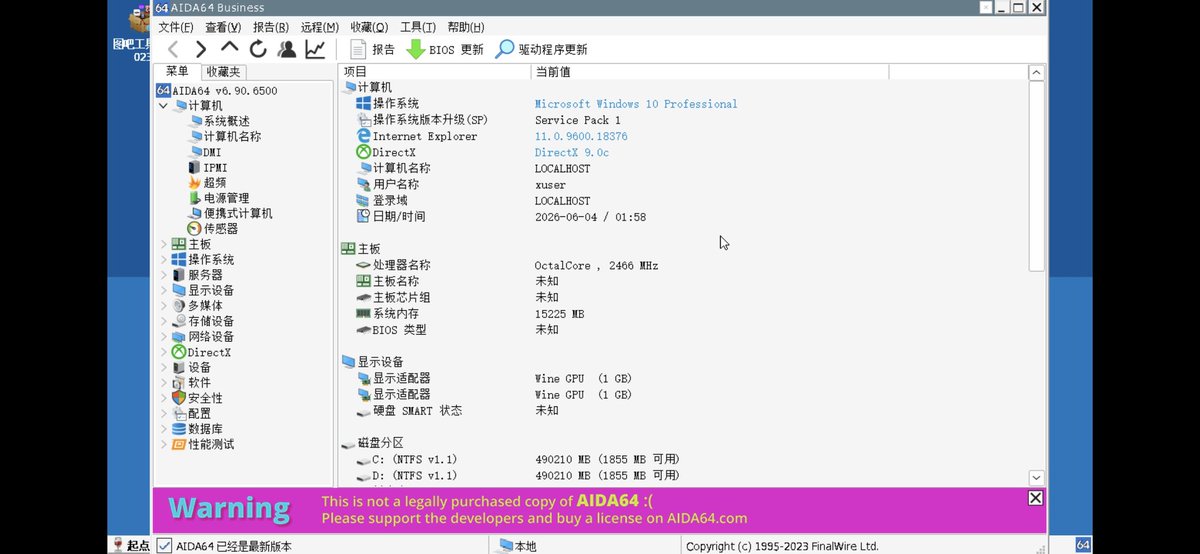Switch to the 收藏夹 tab
Image resolution: width=1200 pixels, height=554 pixels.
[x=223, y=72]
